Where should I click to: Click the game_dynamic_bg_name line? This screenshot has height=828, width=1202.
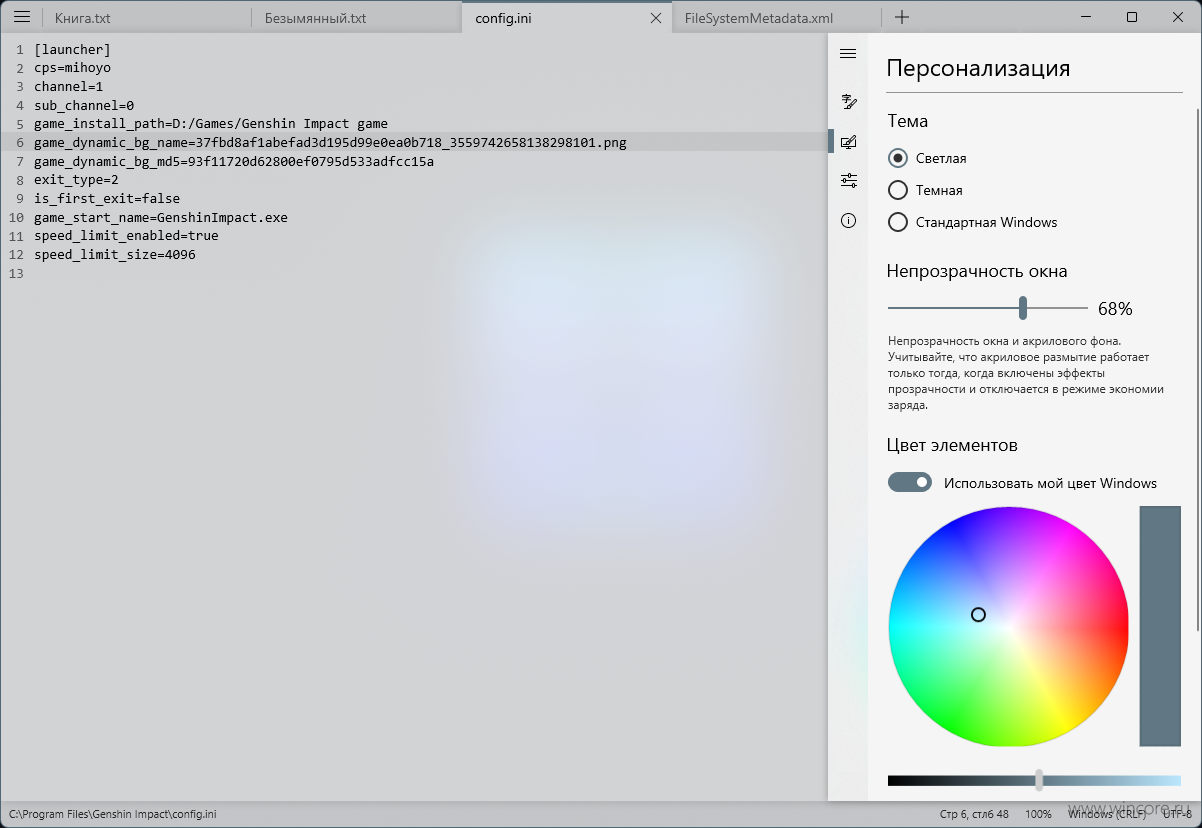pyautogui.click(x=330, y=143)
